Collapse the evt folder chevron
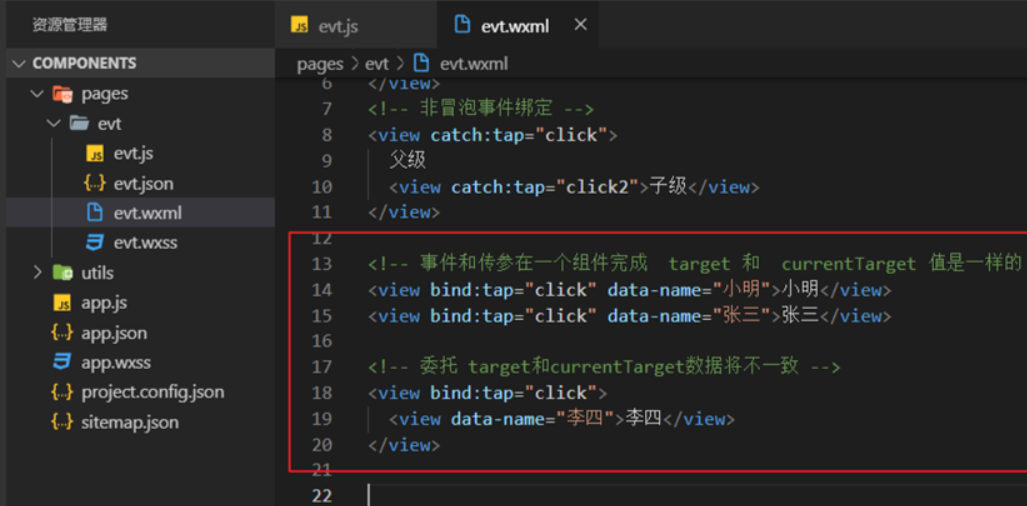The width and height of the screenshot is (1027, 506). pos(54,123)
